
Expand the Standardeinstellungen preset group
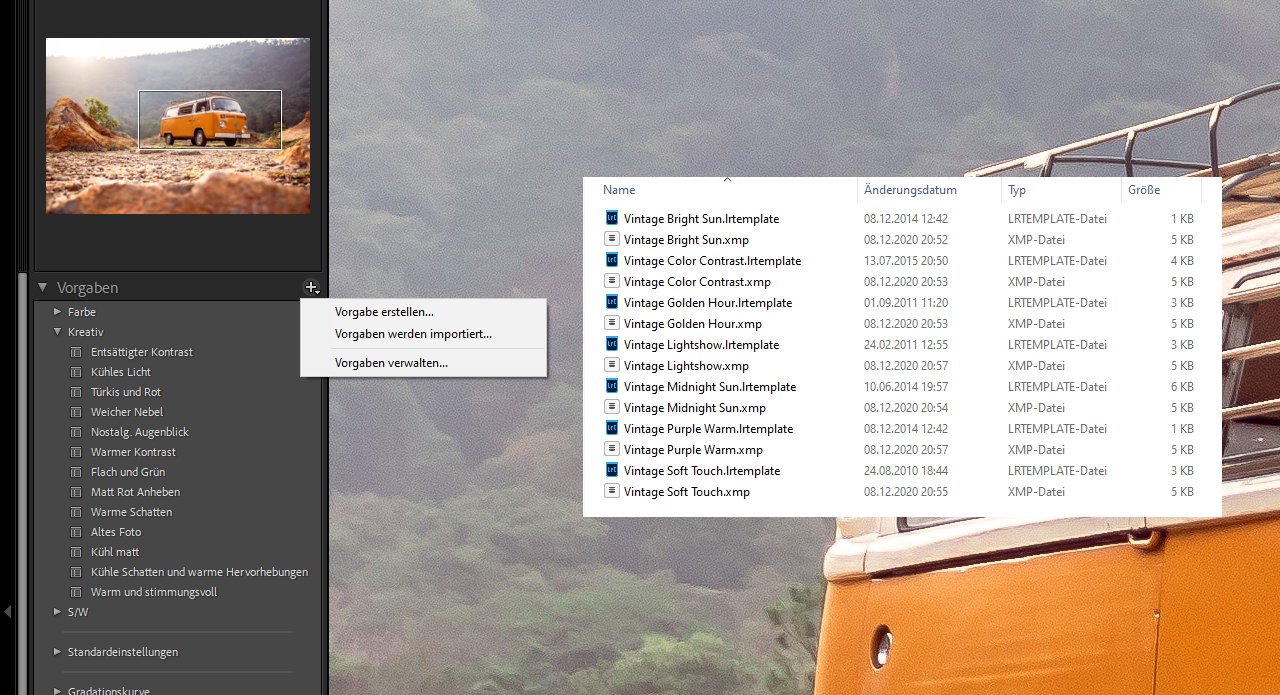pos(57,652)
